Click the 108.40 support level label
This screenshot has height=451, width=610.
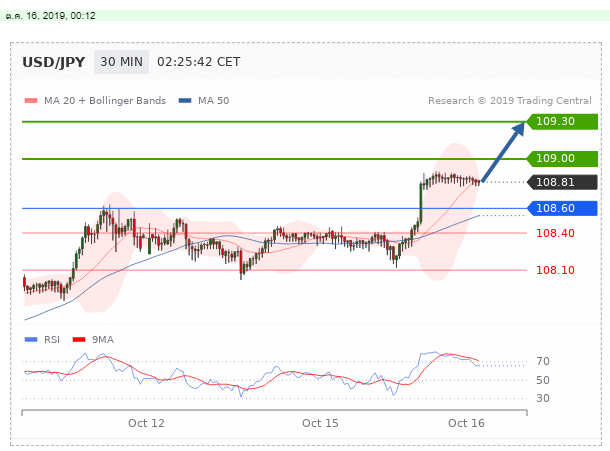tap(553, 233)
